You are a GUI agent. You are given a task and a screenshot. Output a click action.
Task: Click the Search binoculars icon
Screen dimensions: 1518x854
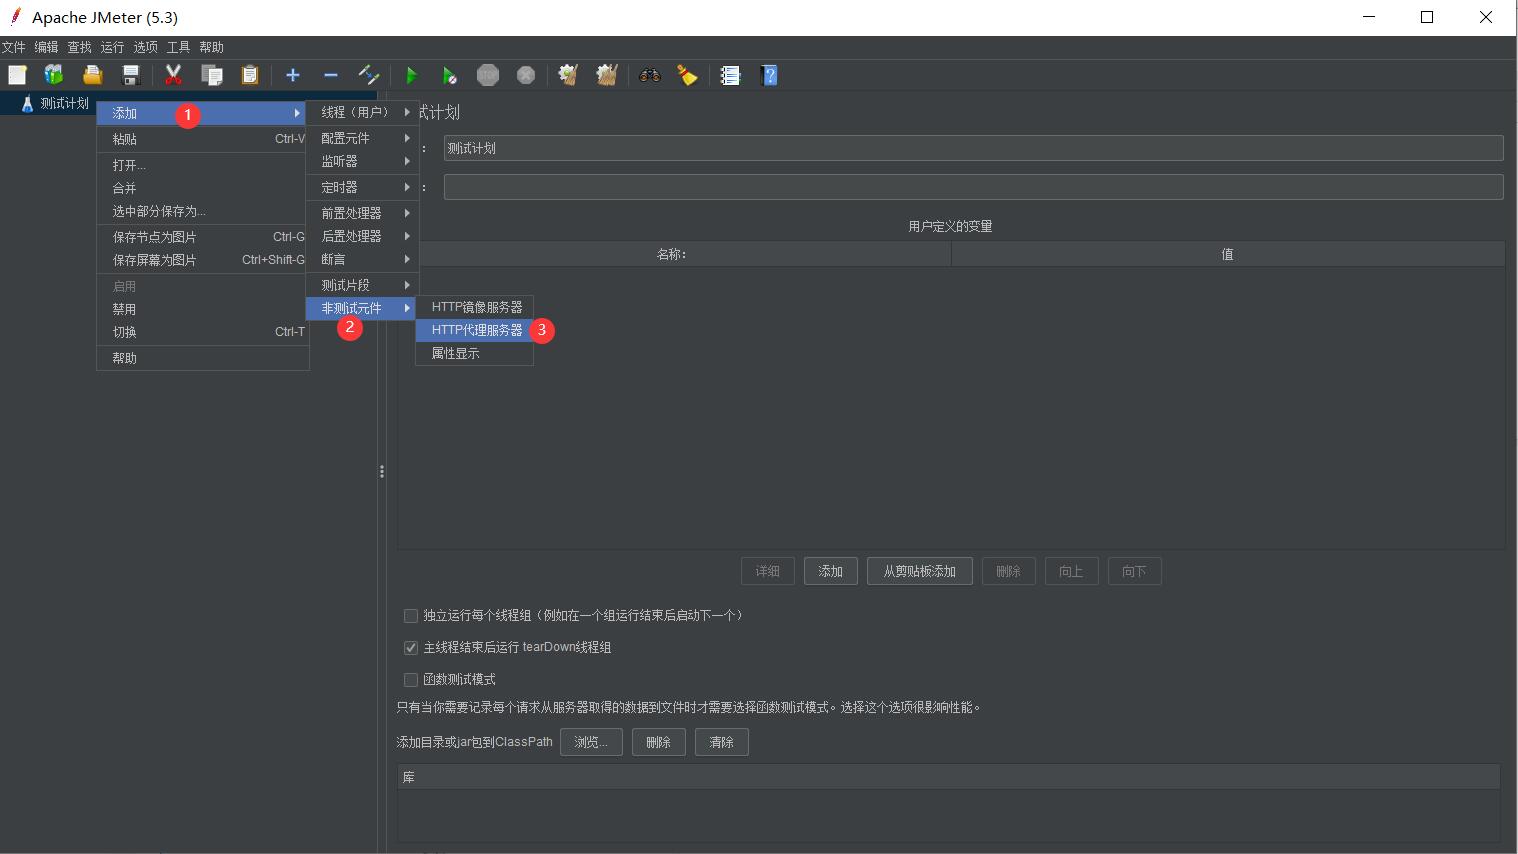(x=650, y=75)
